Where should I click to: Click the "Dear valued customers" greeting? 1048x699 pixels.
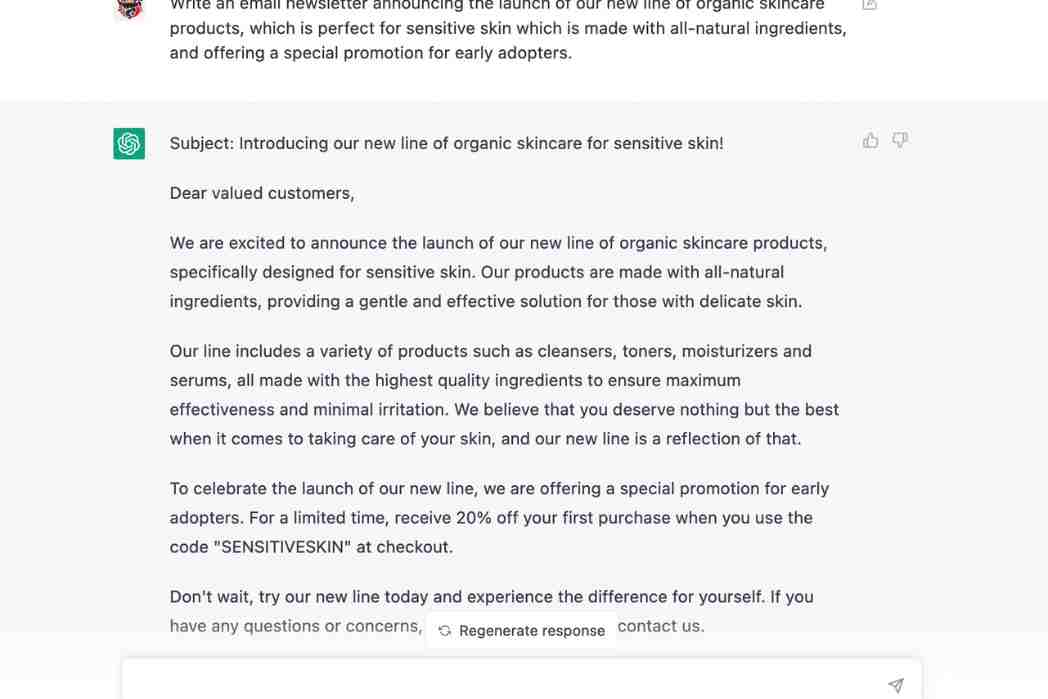(262, 192)
